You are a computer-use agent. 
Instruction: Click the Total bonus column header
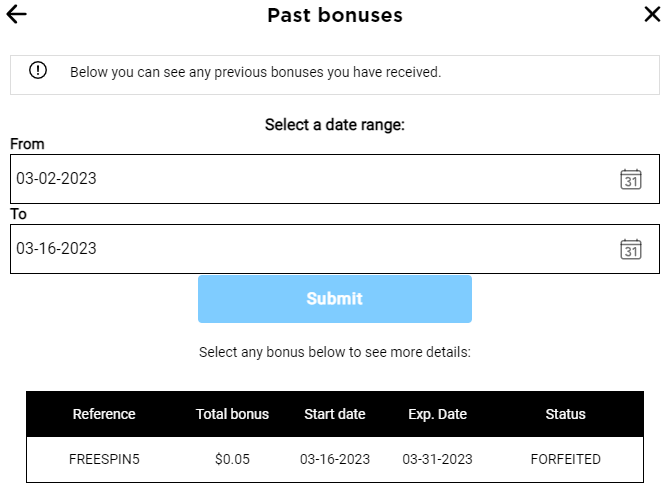[232, 414]
